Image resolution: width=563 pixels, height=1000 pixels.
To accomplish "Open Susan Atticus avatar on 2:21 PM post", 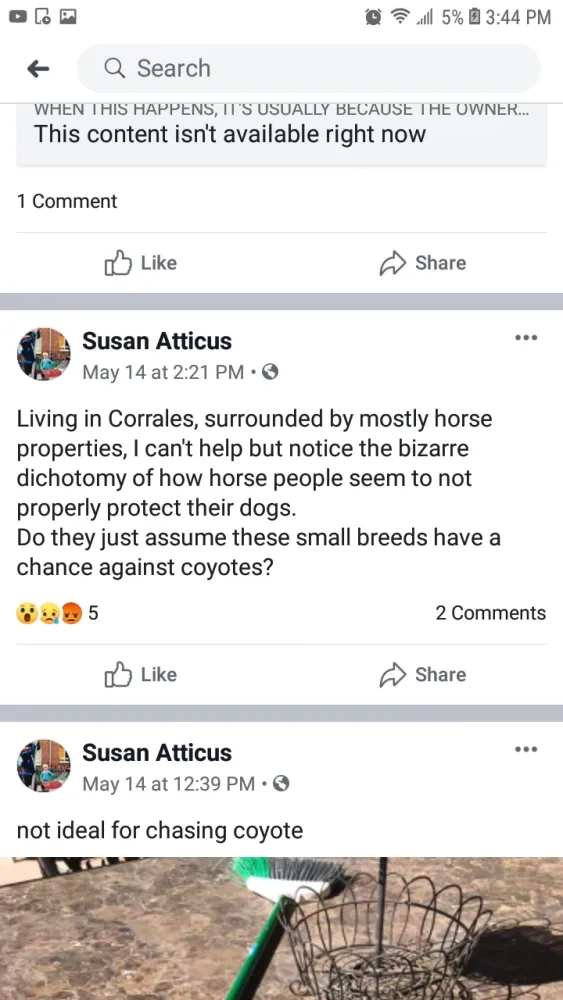I will pos(44,354).
